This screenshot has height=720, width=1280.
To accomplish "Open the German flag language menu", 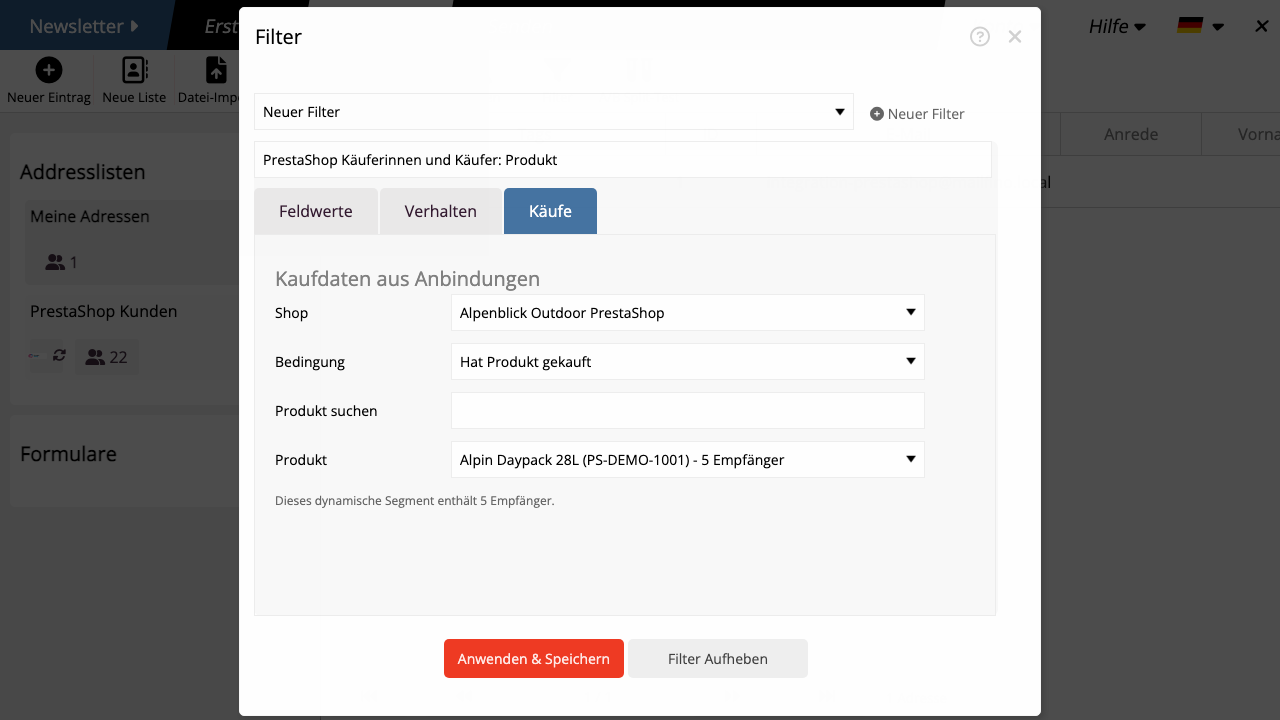I will 1200,26.
